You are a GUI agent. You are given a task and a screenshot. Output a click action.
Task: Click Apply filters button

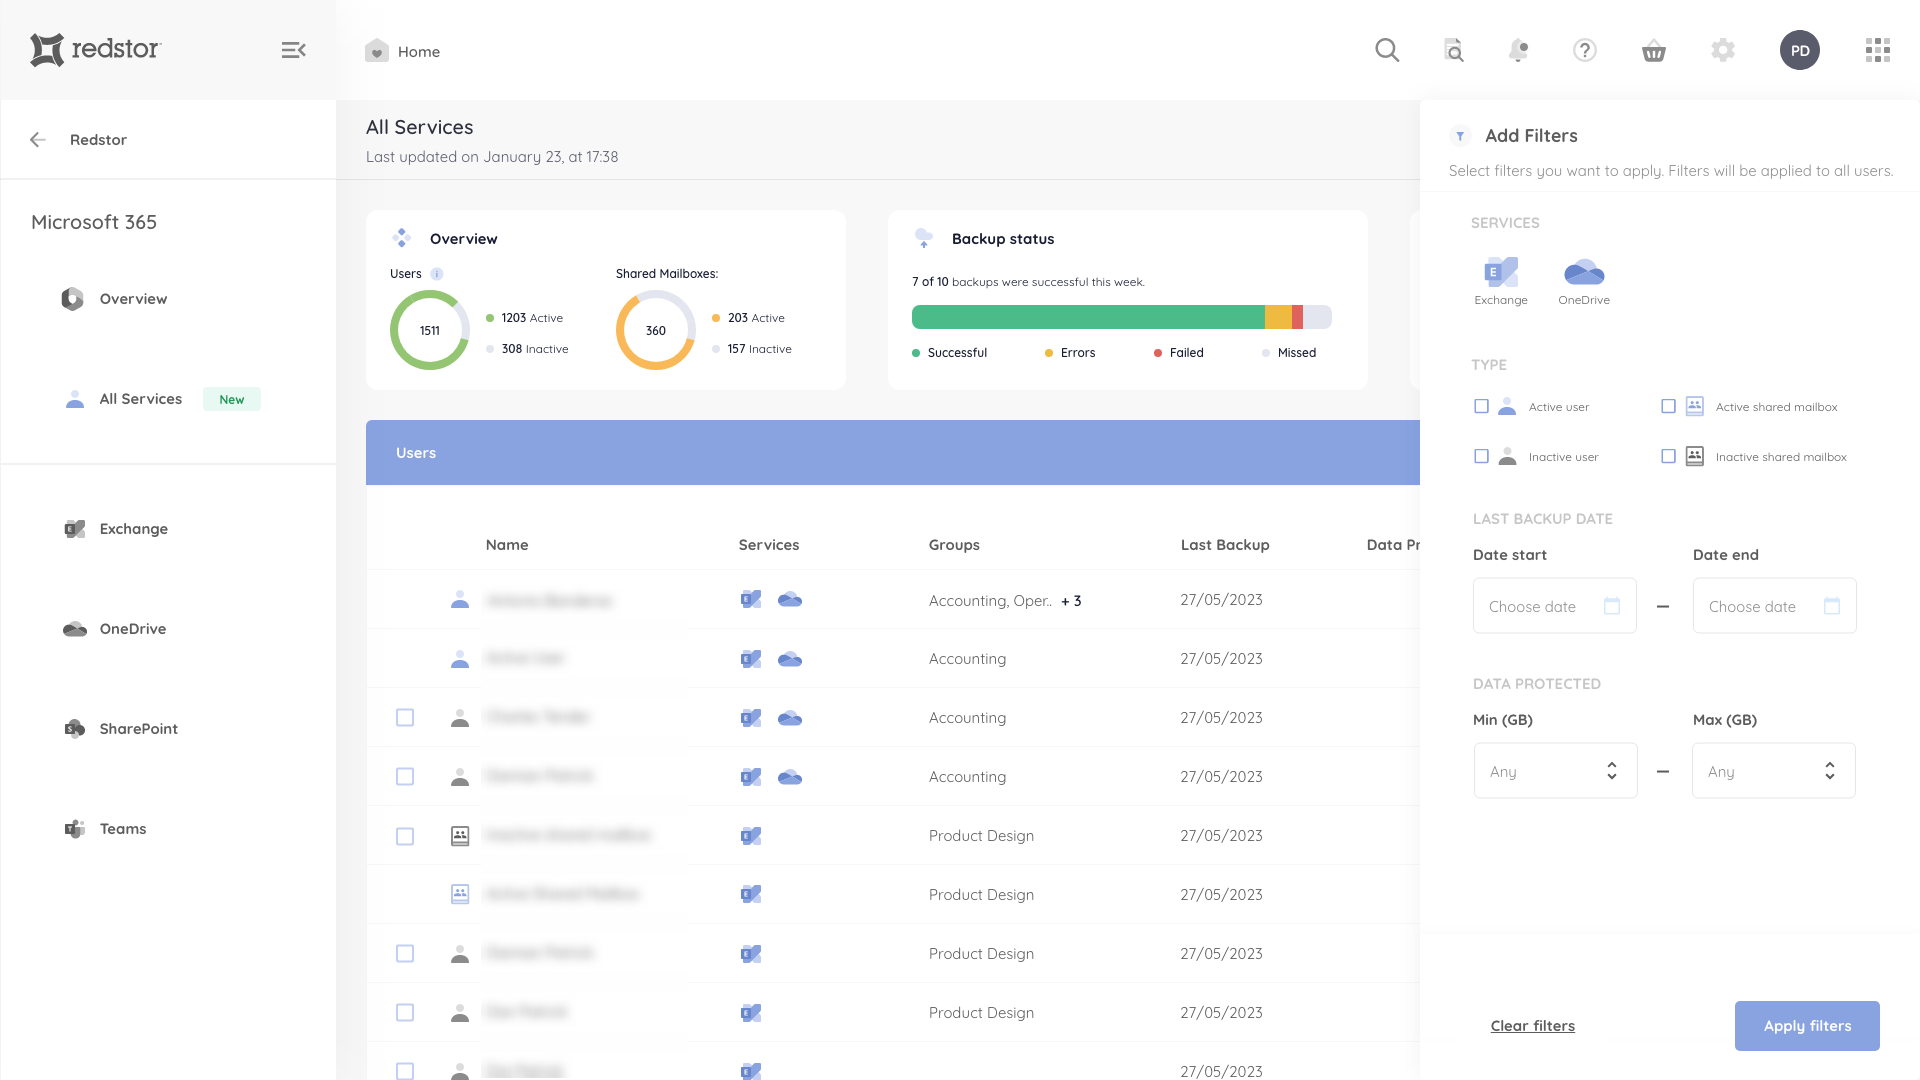[x=1807, y=1026]
